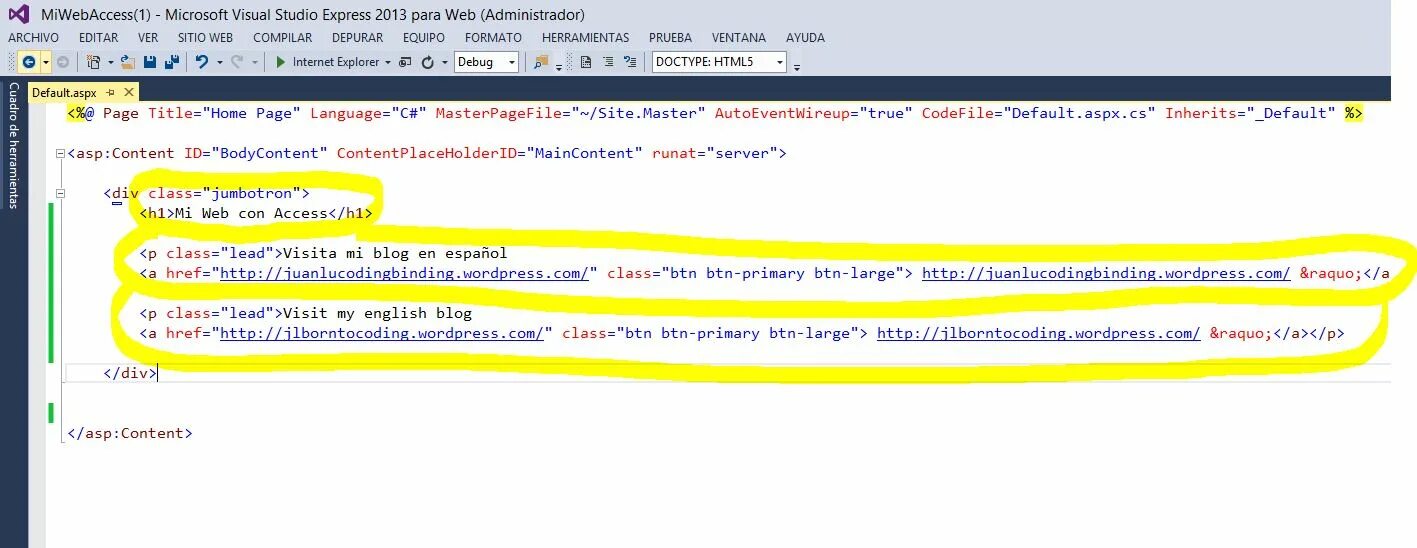
Task: Open the Redo history dropdown arrow
Action: [254, 62]
